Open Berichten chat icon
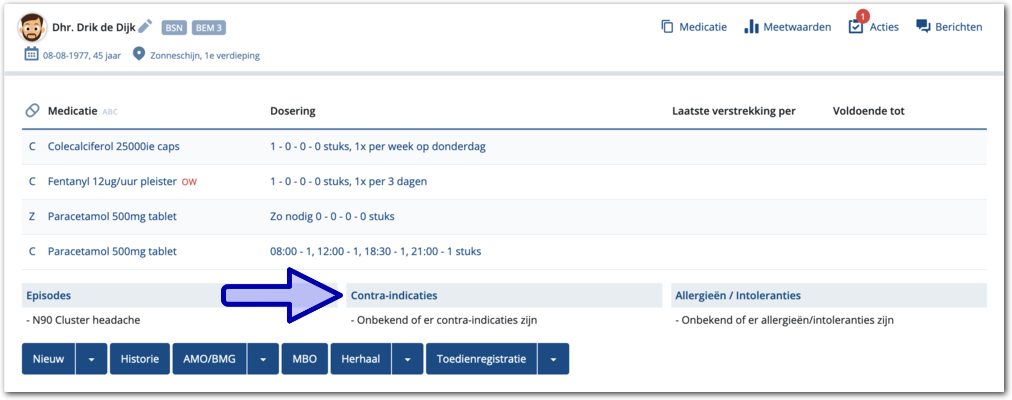Image resolution: width=1012 pixels, height=400 pixels. [x=923, y=27]
